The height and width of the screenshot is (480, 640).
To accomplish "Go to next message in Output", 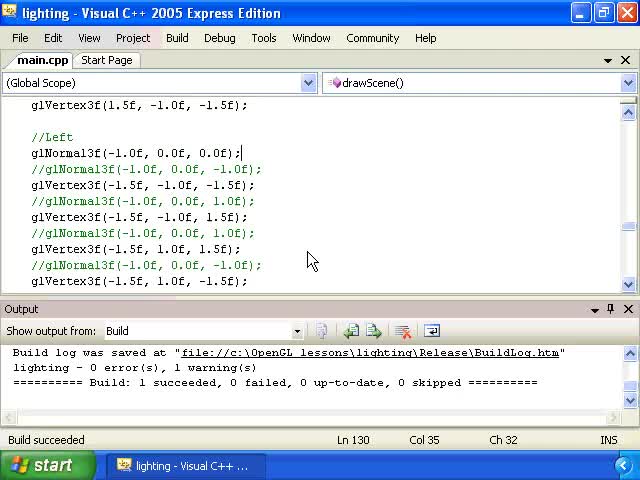I will [373, 331].
